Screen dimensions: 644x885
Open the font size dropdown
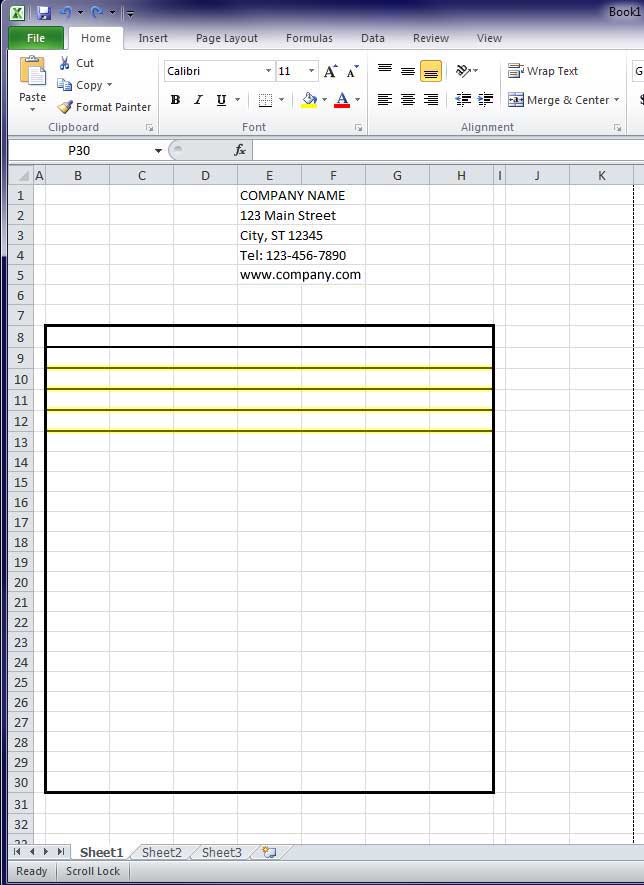(312, 71)
